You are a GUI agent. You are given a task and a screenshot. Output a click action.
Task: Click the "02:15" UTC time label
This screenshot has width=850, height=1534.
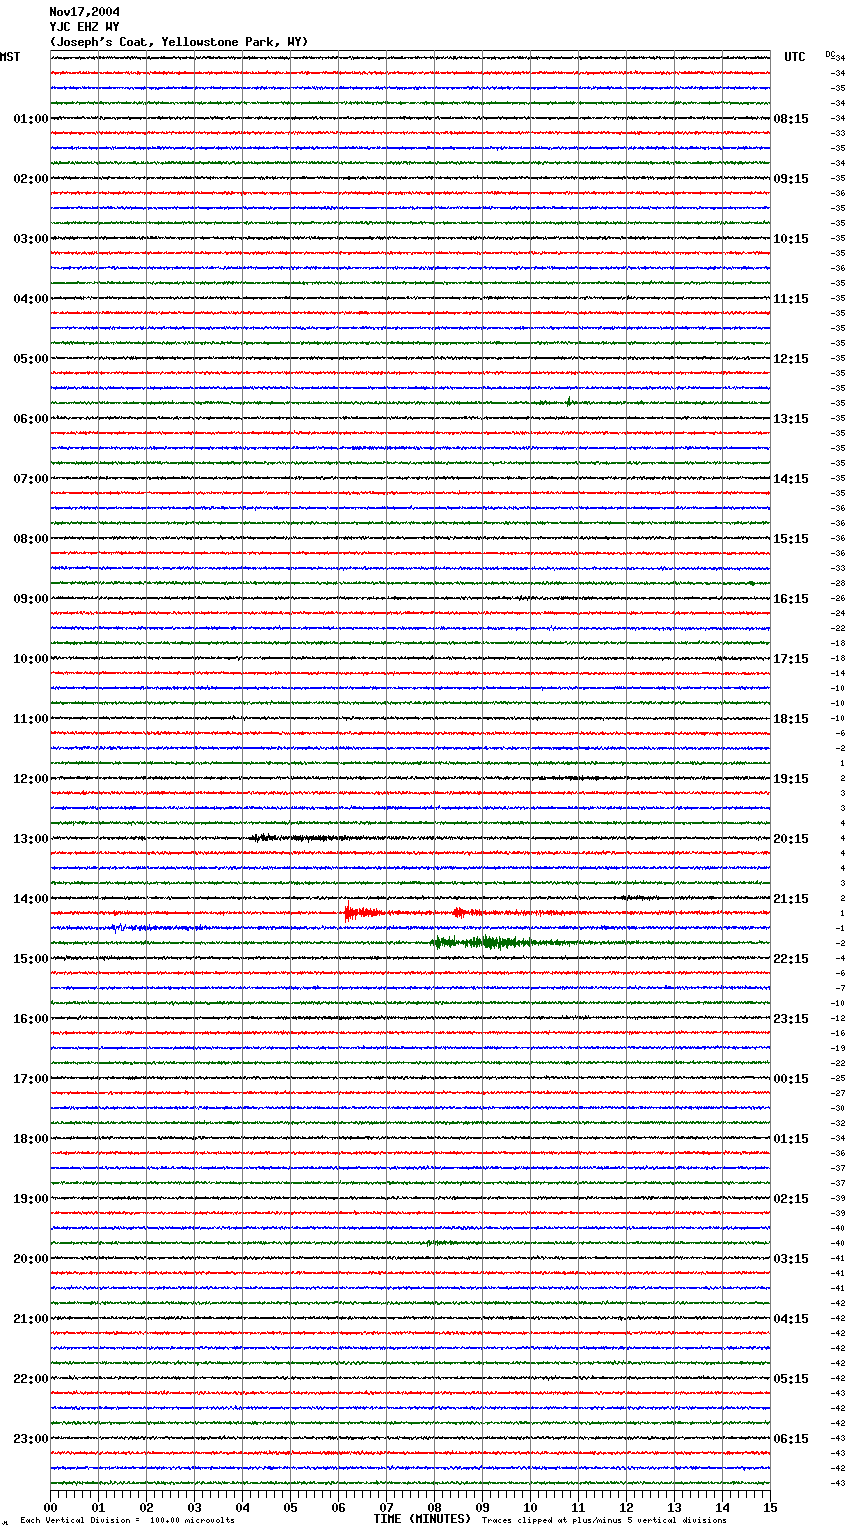click(x=791, y=1199)
